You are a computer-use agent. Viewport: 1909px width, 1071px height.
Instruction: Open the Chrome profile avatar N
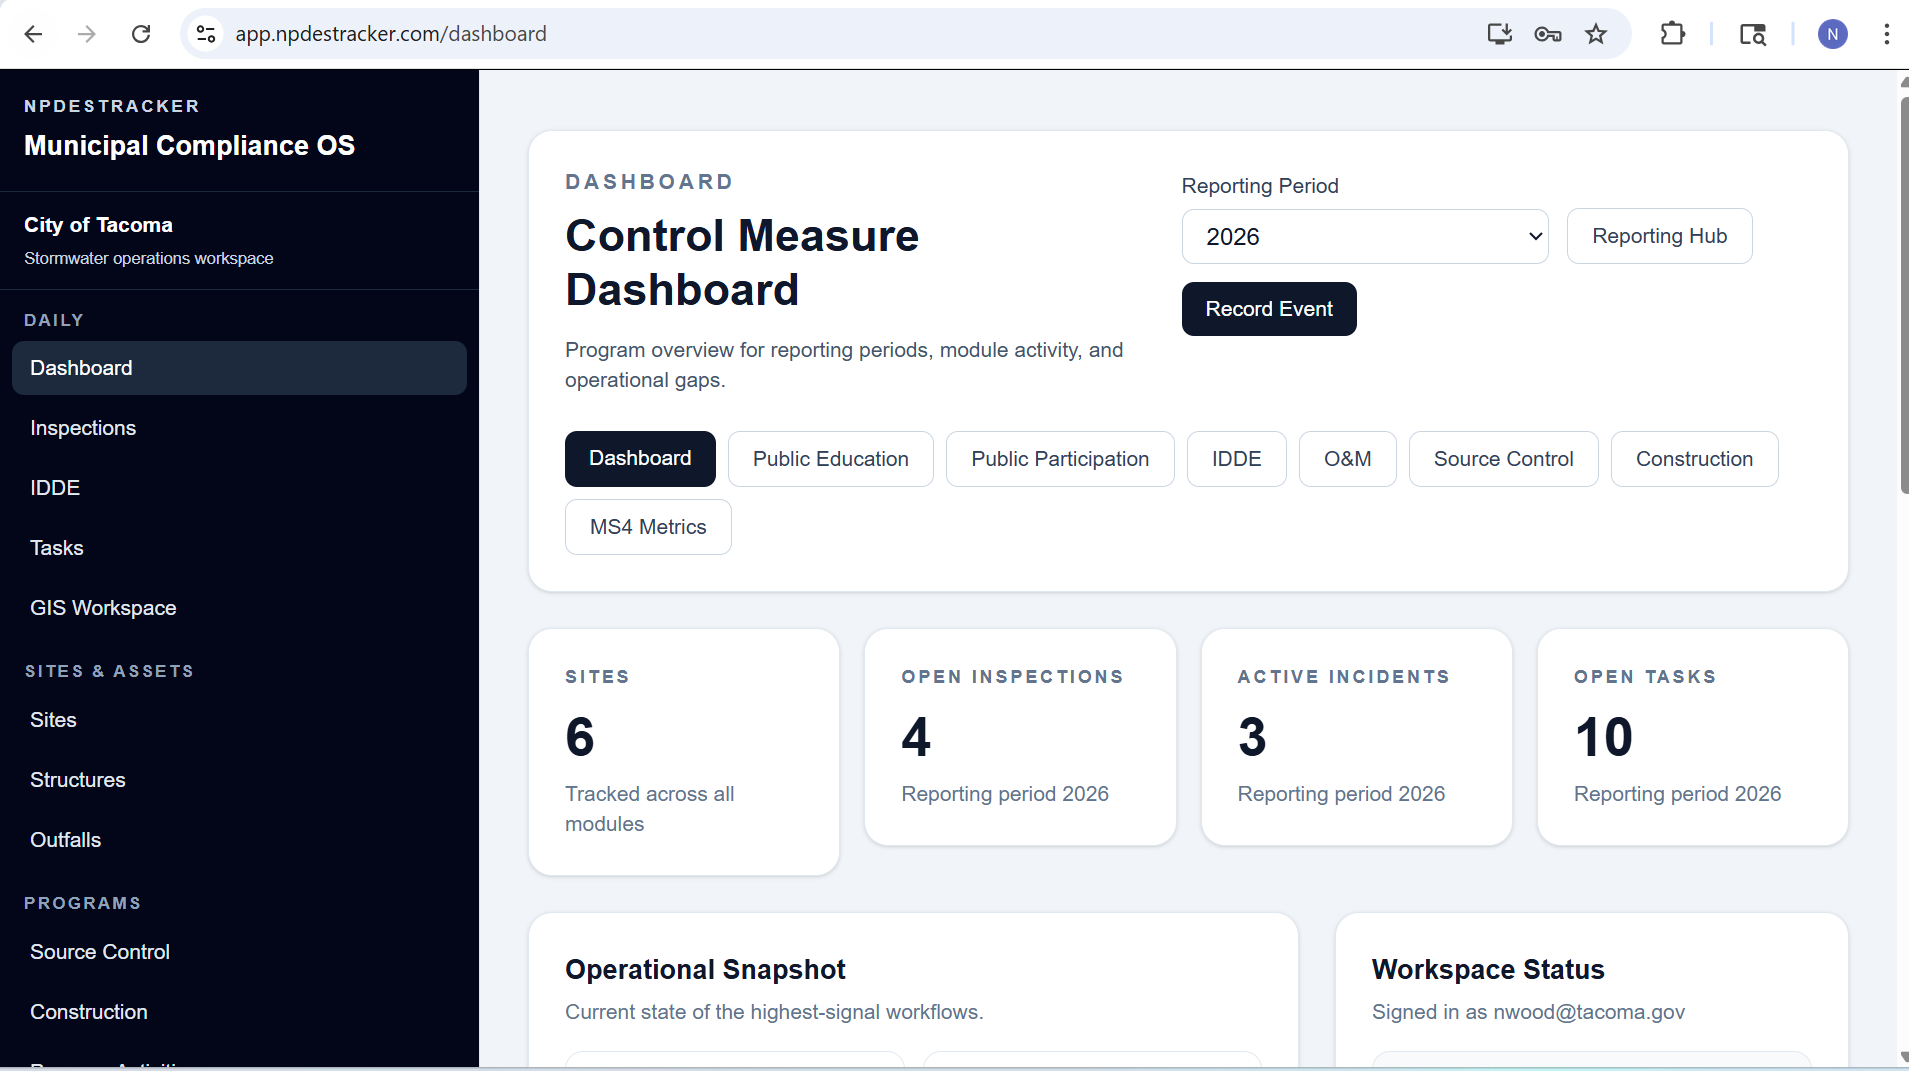(x=1833, y=33)
